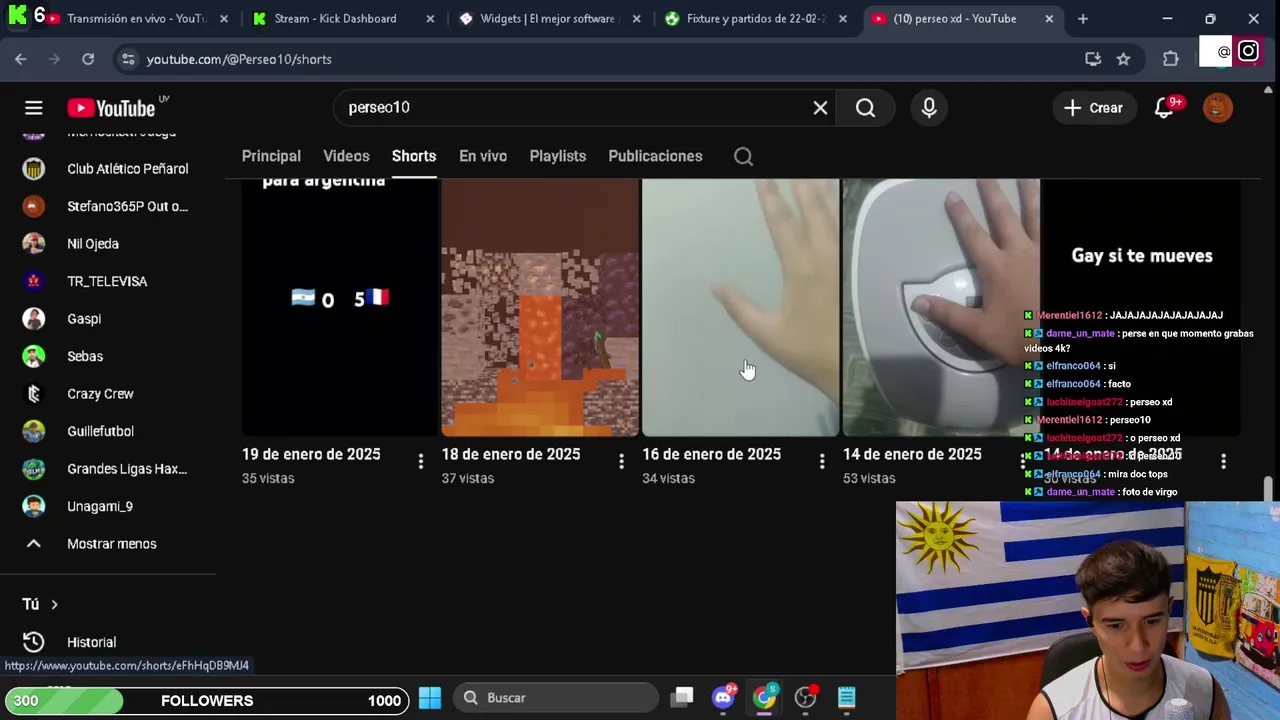The width and height of the screenshot is (1280, 720).
Task: Open TR_TELEVISA channel in sidebar
Action: tap(108, 281)
